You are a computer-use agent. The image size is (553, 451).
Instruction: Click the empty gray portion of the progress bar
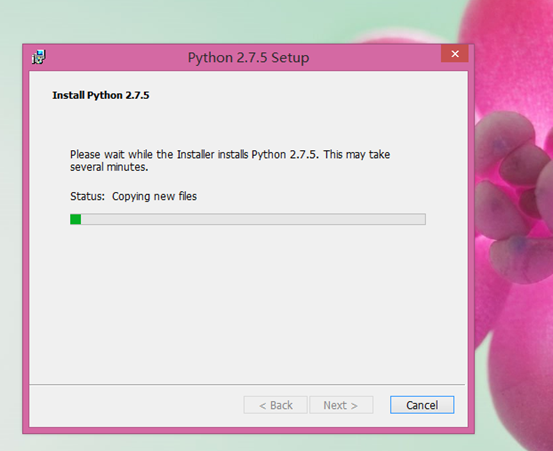point(253,219)
